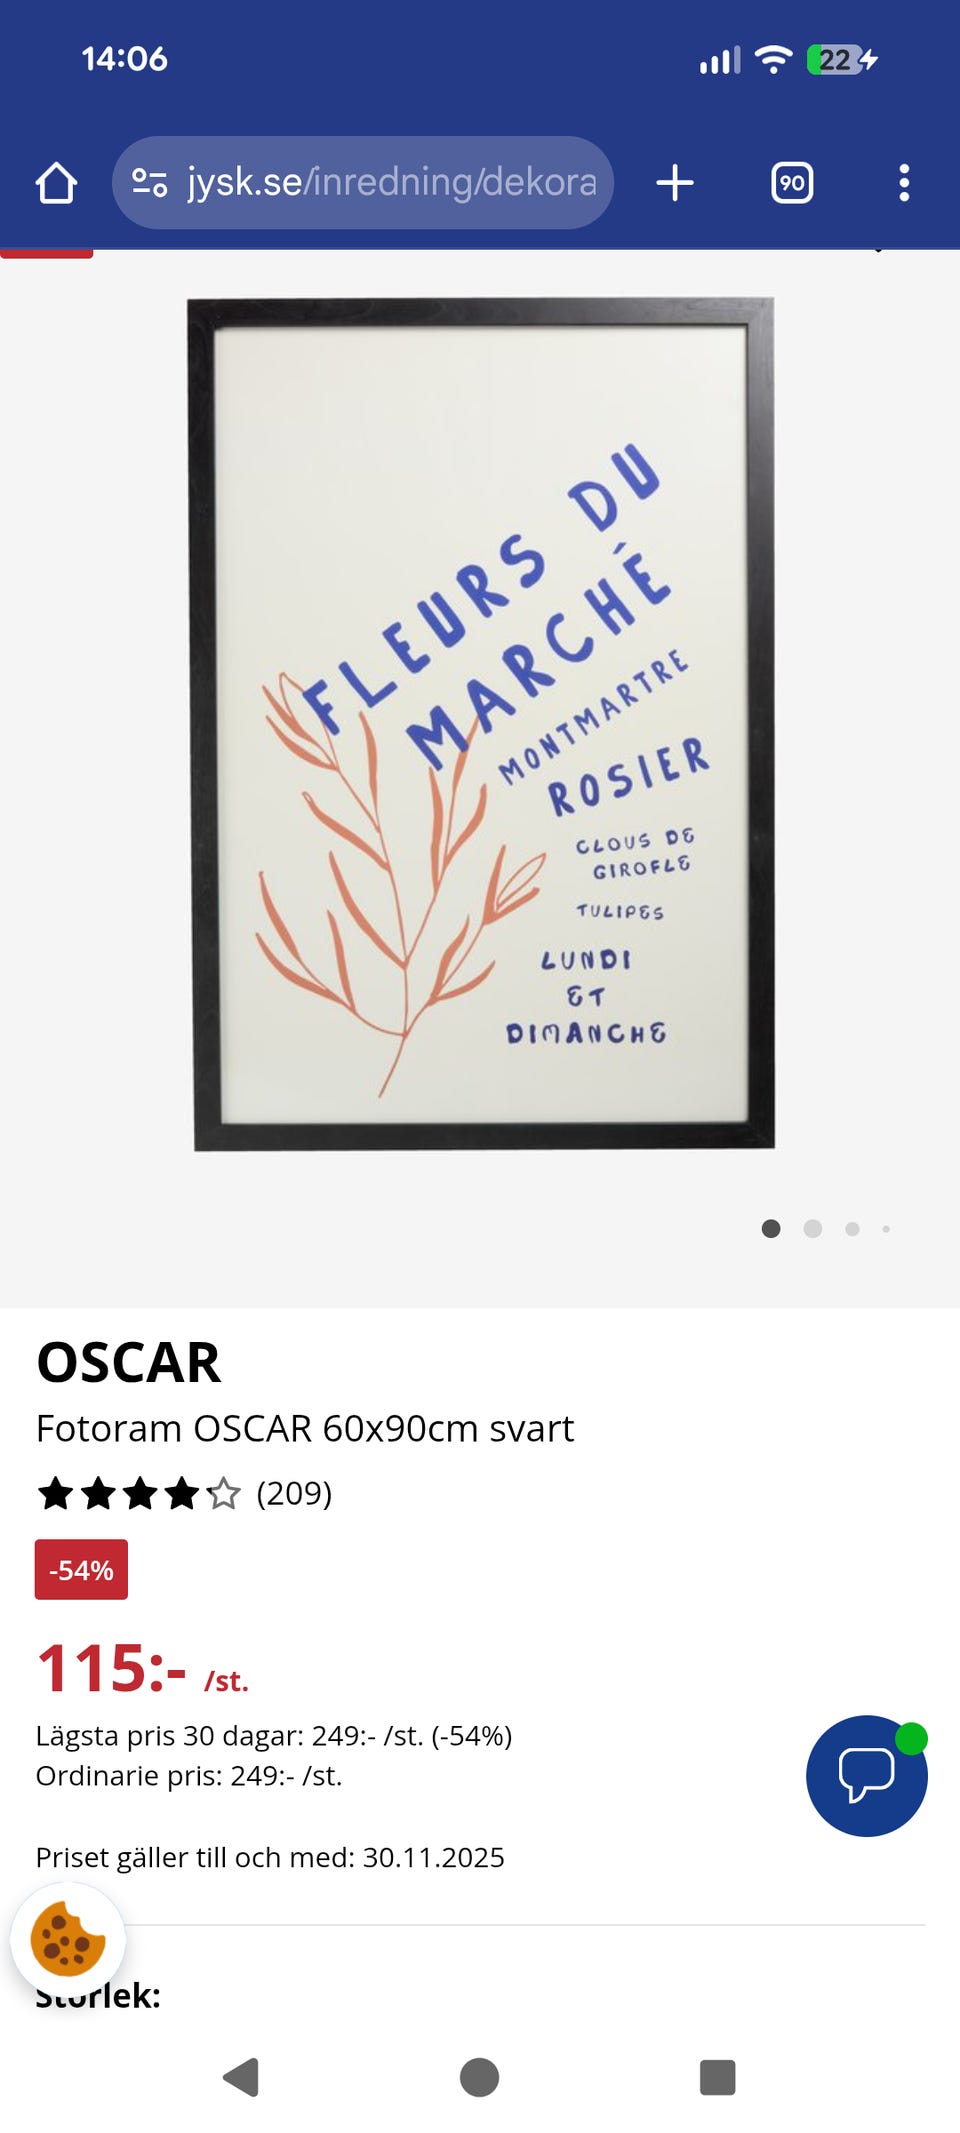Tap the -54% discount badge

point(81,1570)
